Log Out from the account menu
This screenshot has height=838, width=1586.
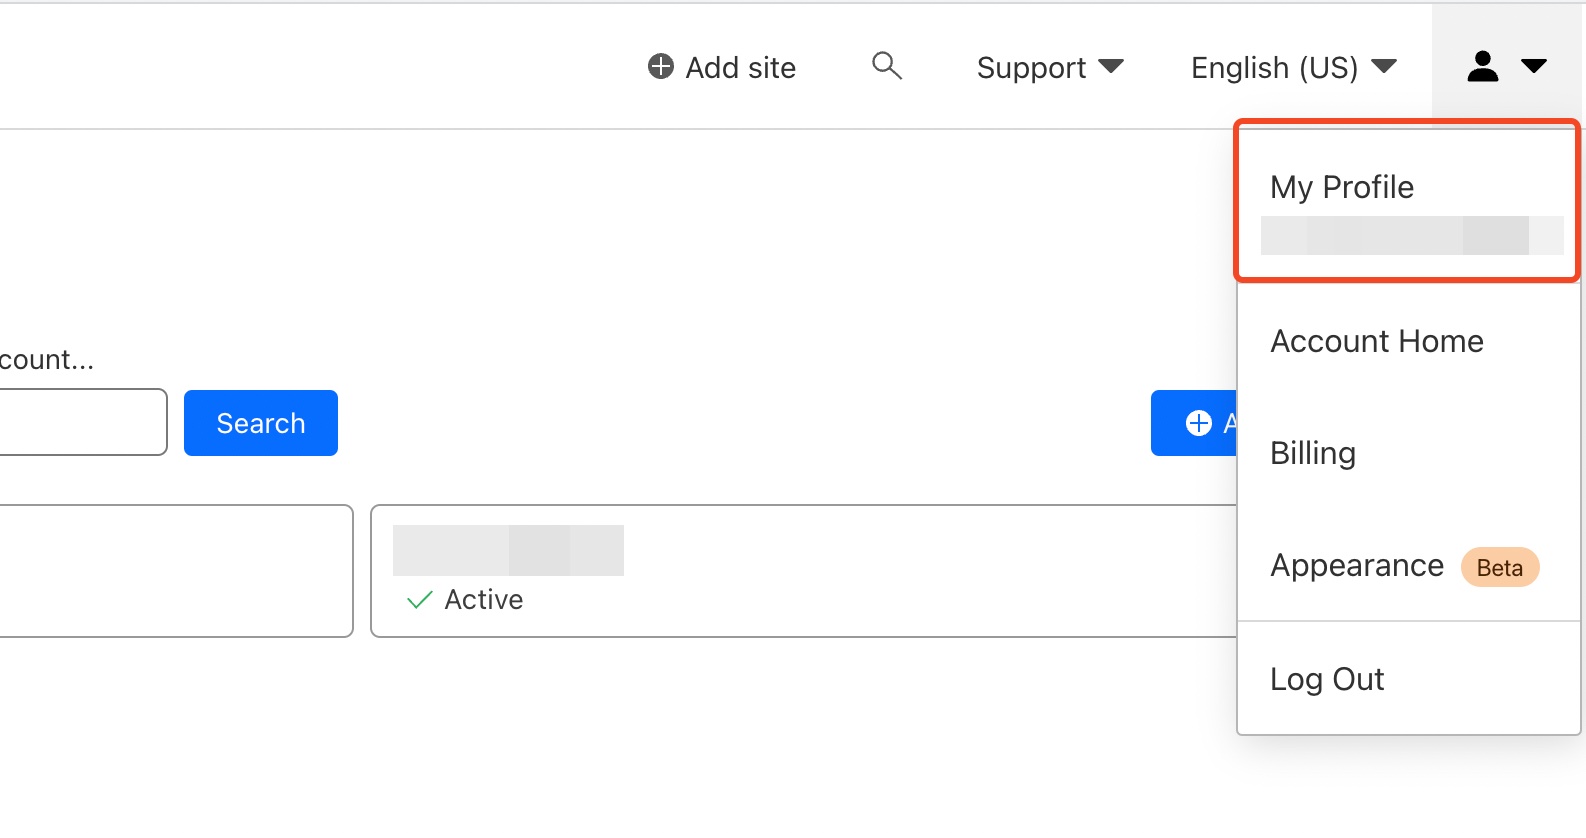pyautogui.click(x=1326, y=679)
